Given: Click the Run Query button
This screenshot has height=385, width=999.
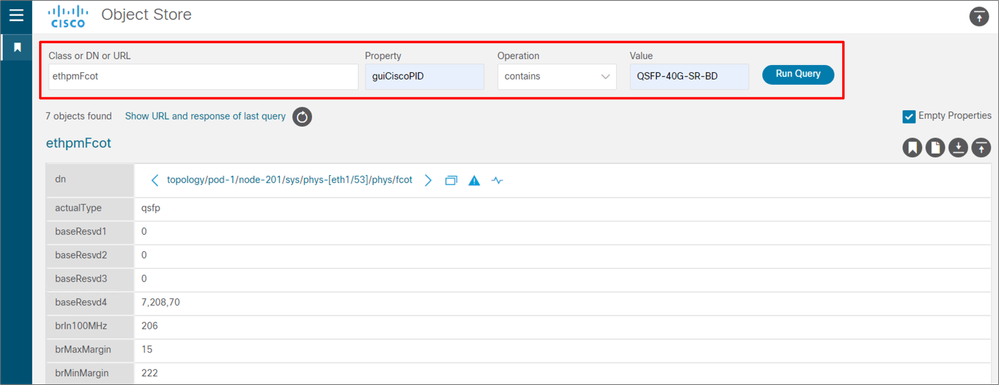Looking at the screenshot, I should pos(798,74).
